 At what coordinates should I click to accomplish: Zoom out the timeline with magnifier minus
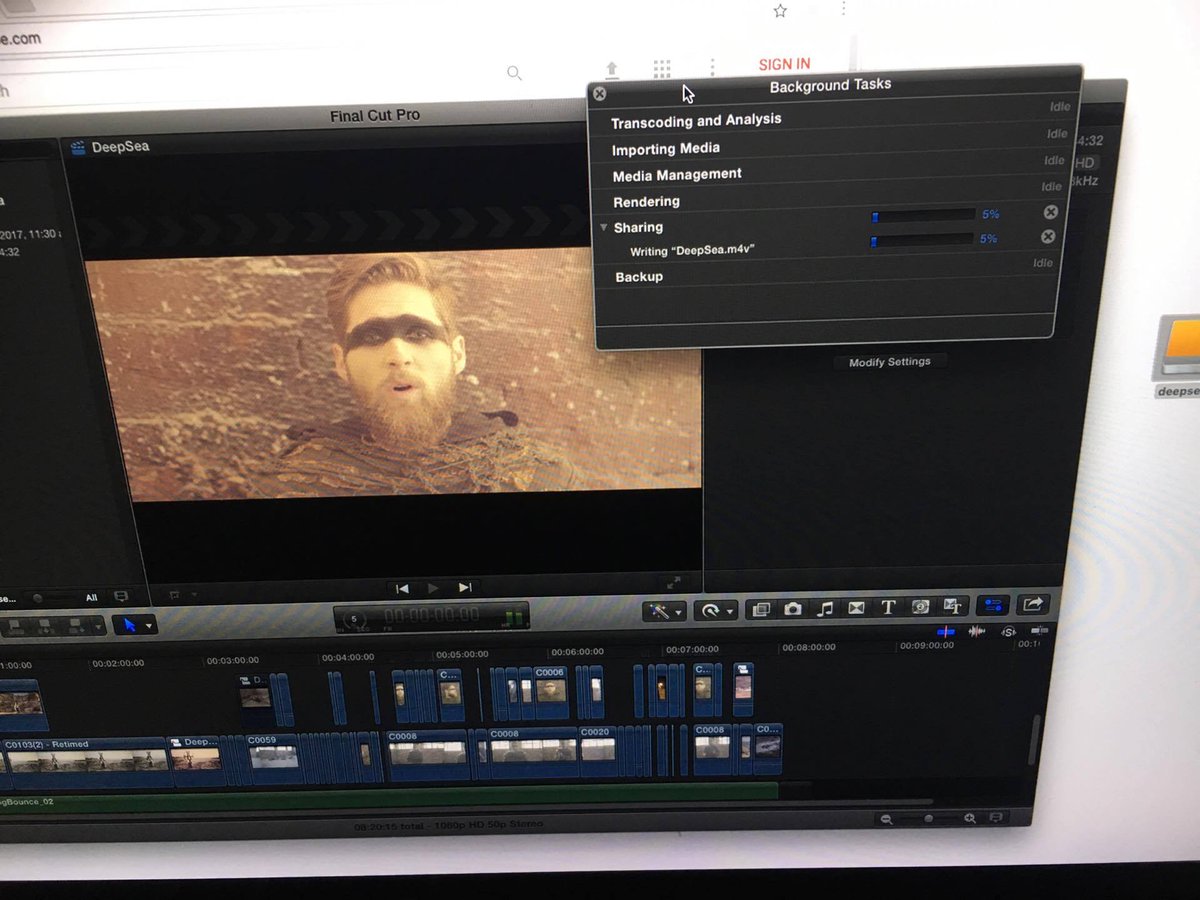click(886, 820)
